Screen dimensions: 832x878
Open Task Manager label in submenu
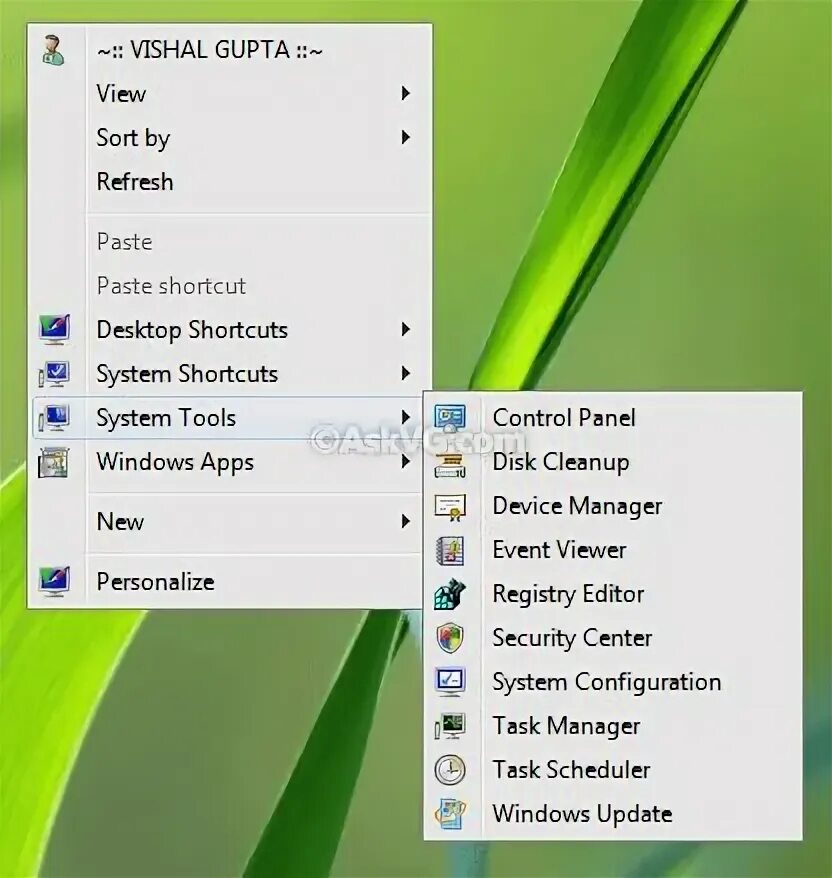(x=566, y=726)
